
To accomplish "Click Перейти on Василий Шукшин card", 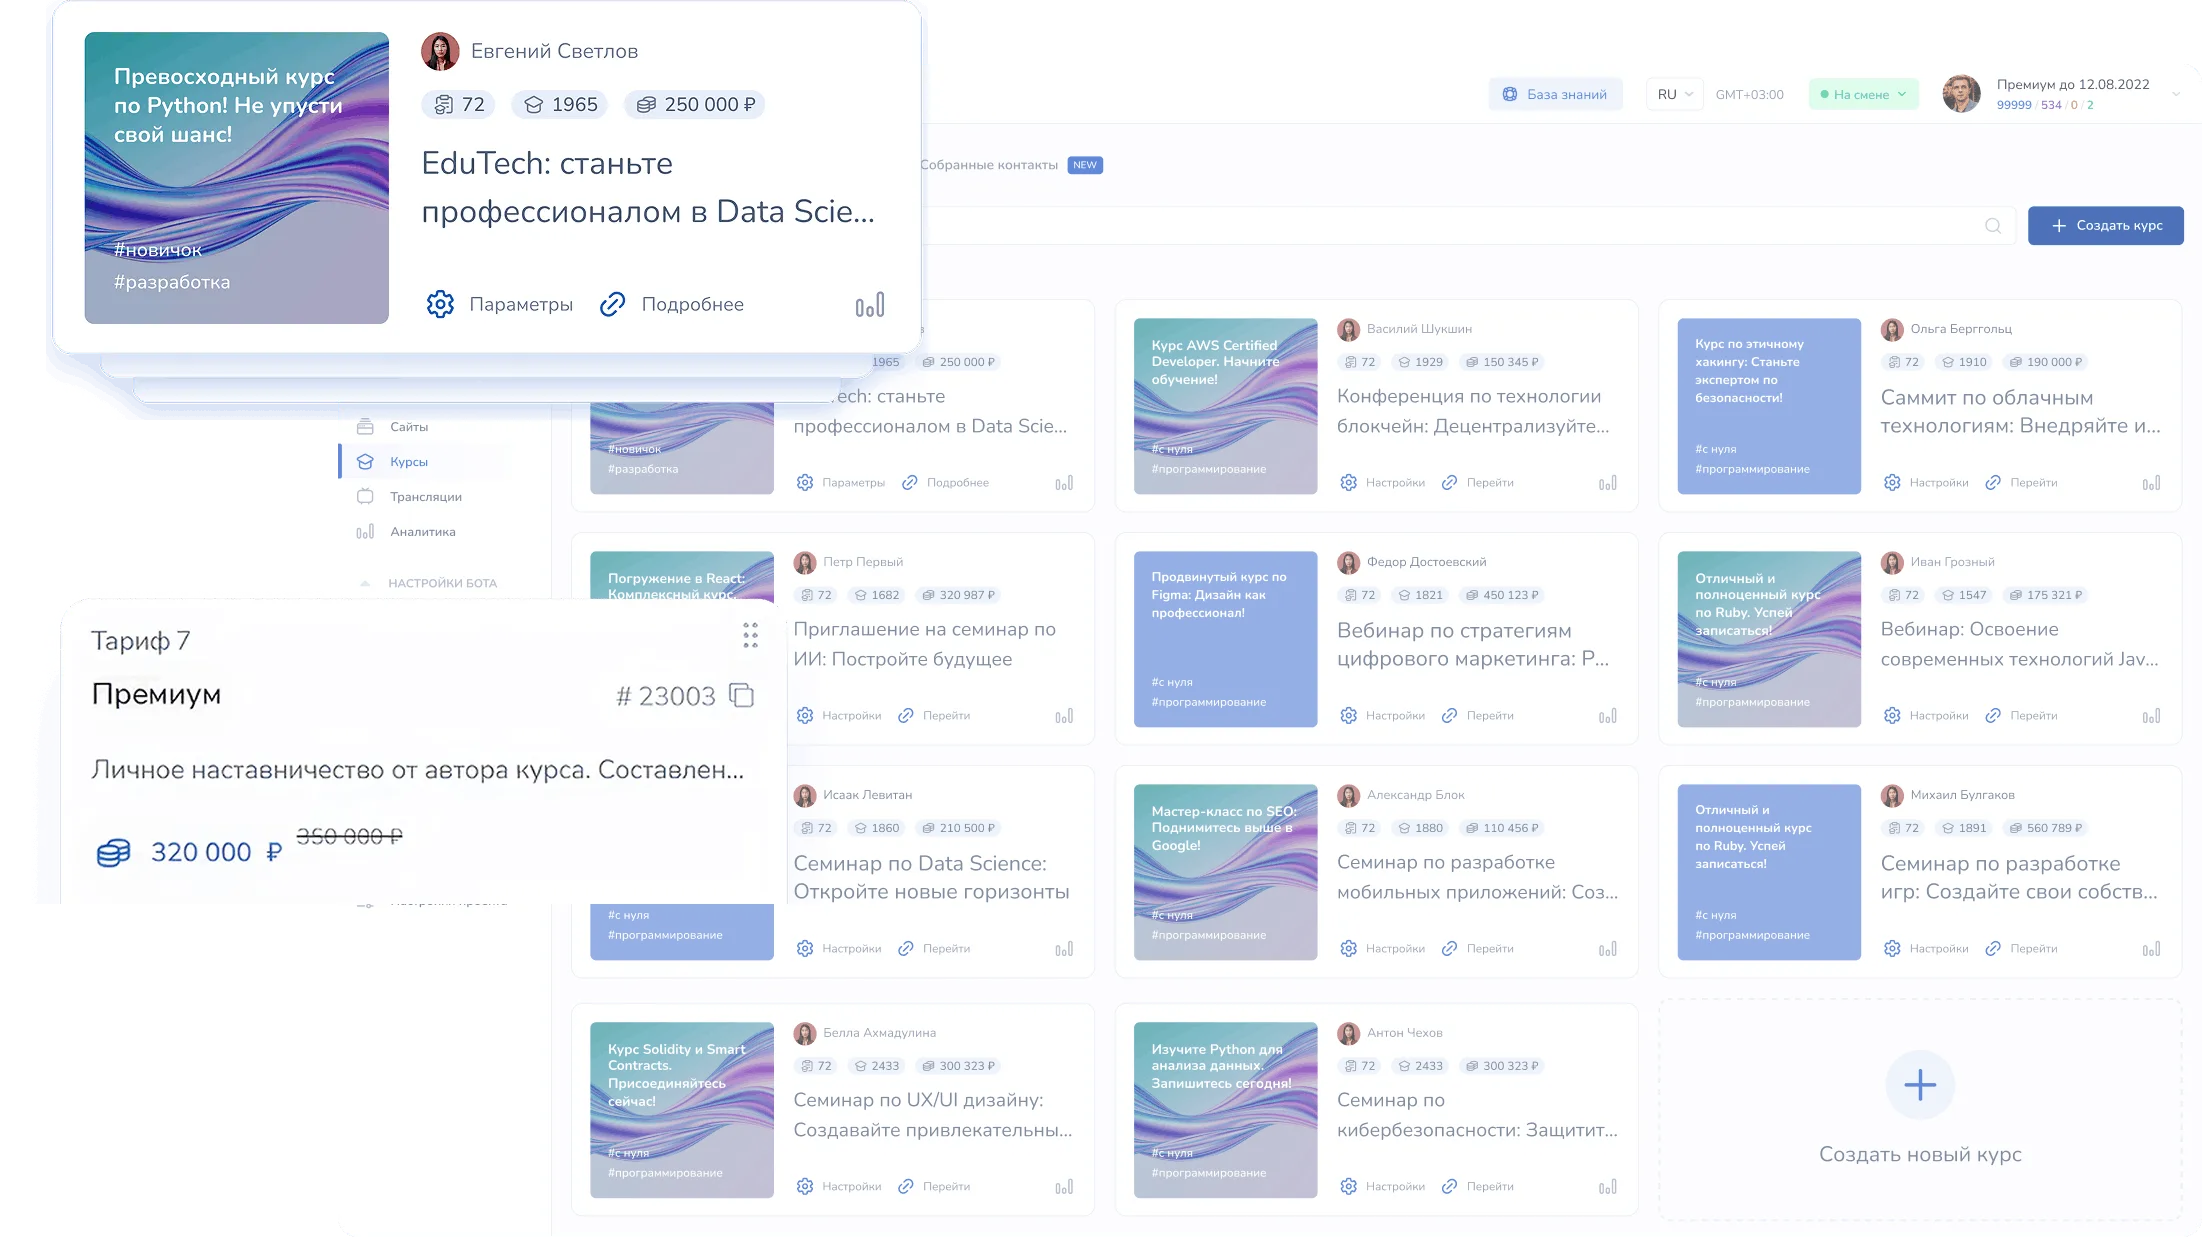I will tap(1478, 483).
